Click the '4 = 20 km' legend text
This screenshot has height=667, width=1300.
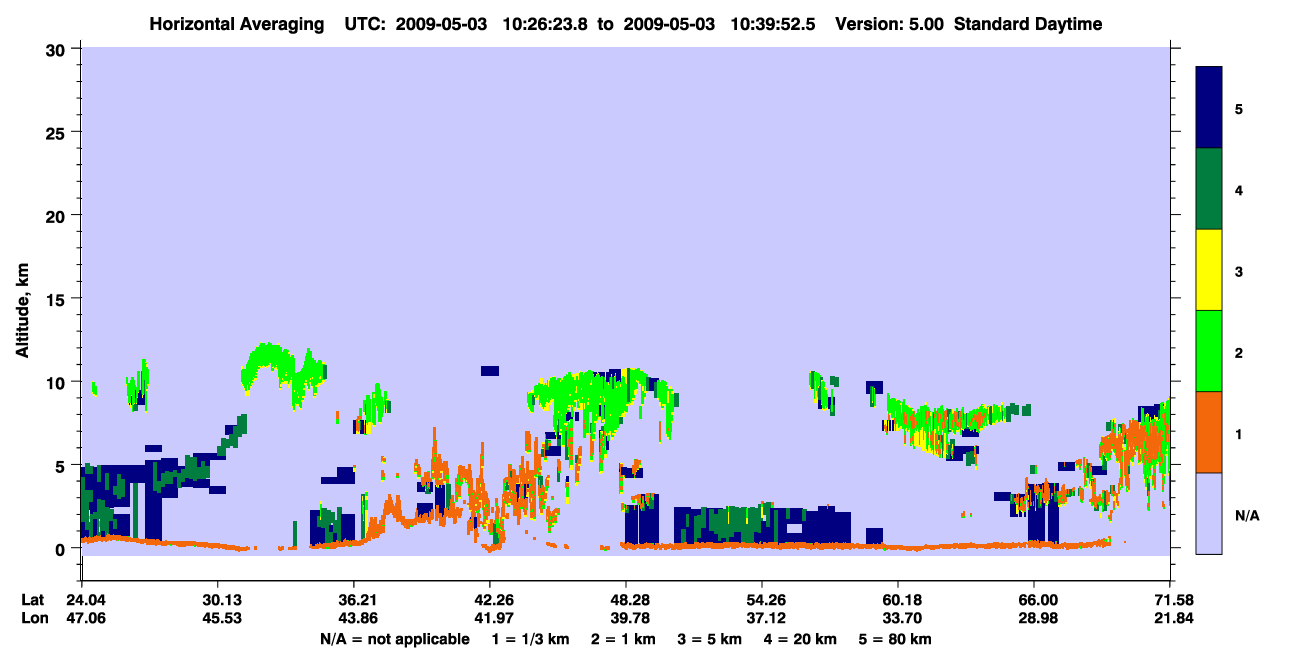[x=802, y=638]
